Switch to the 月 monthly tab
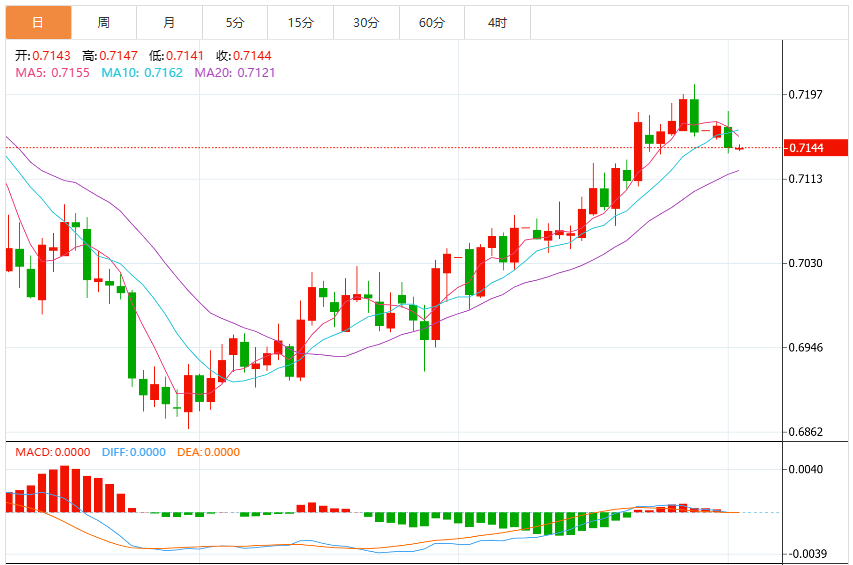The width and height of the screenshot is (853, 565). click(x=169, y=22)
